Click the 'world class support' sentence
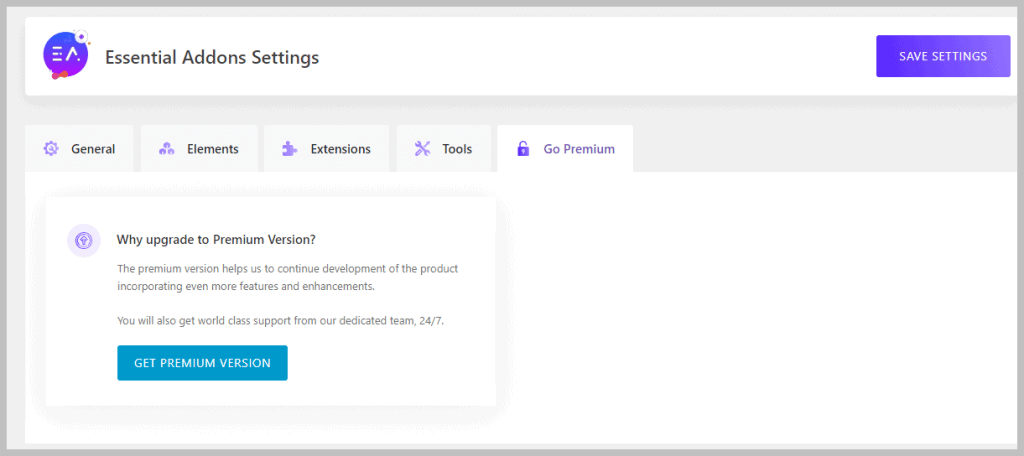The width and height of the screenshot is (1024, 456). [281, 321]
